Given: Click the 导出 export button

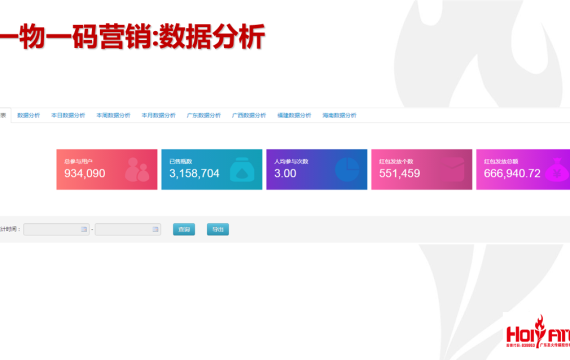Looking at the screenshot, I should 218,229.
